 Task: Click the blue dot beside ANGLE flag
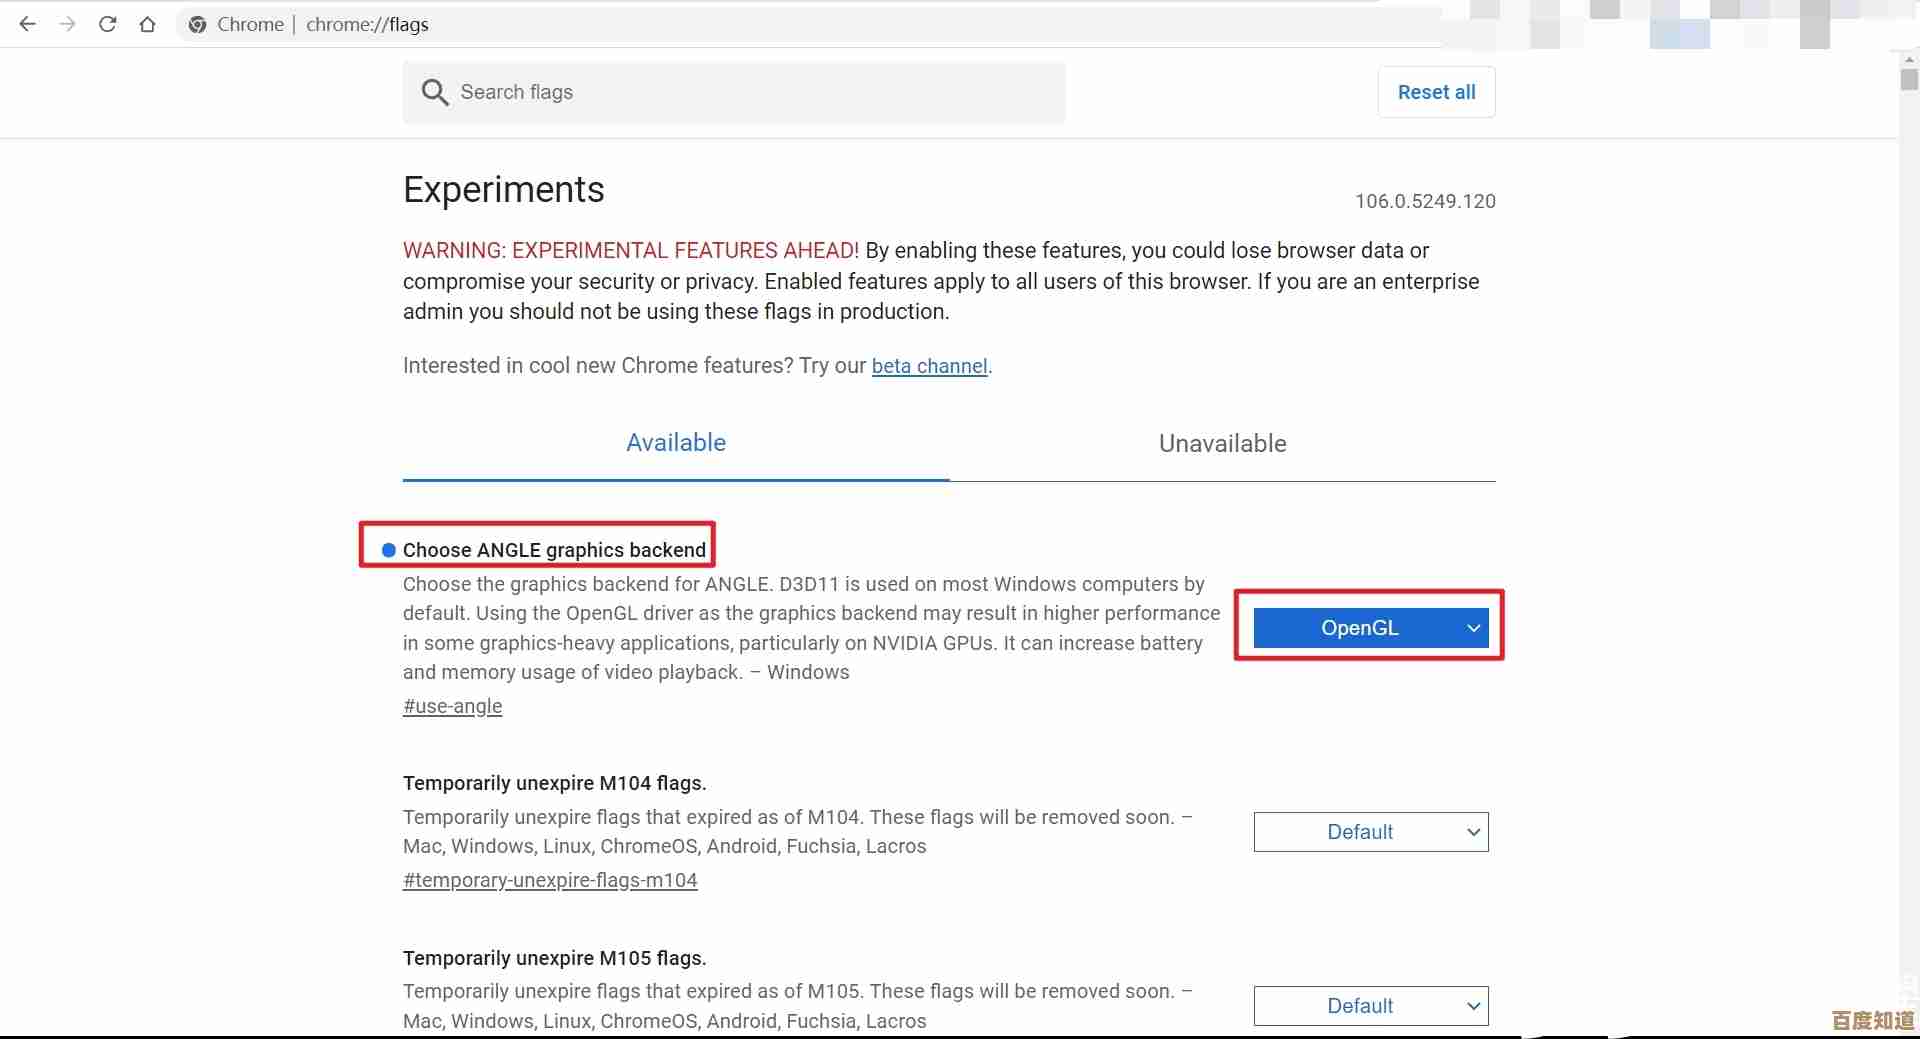tap(389, 550)
